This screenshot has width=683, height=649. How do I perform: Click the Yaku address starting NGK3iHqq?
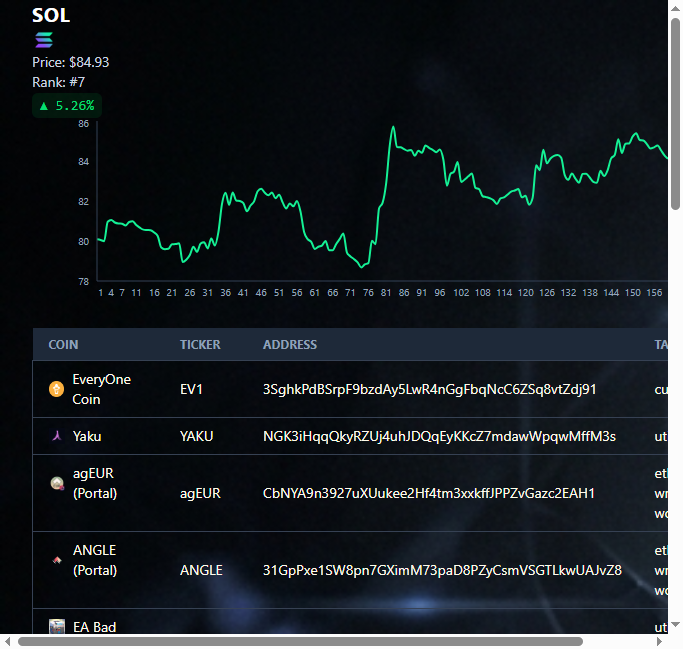click(439, 436)
